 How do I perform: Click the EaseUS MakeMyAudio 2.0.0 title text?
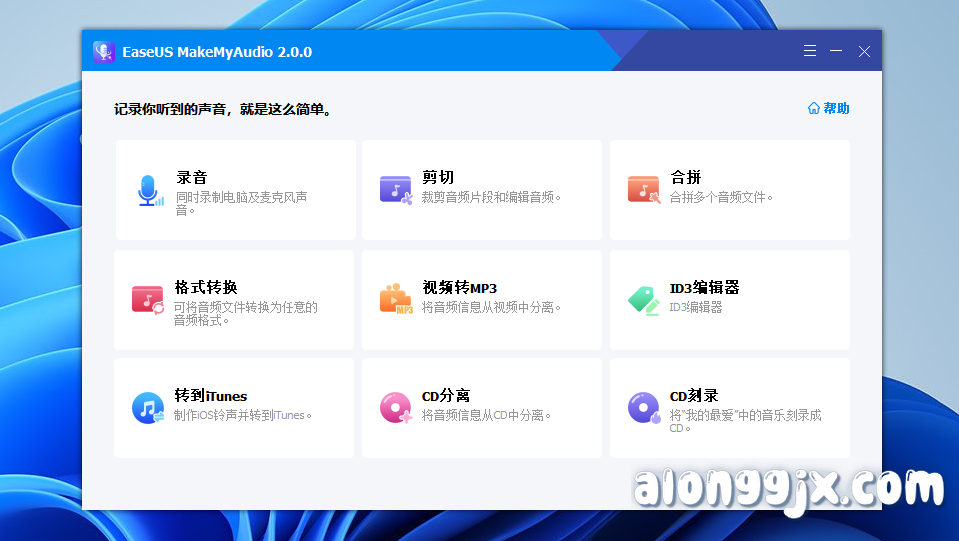click(217, 52)
